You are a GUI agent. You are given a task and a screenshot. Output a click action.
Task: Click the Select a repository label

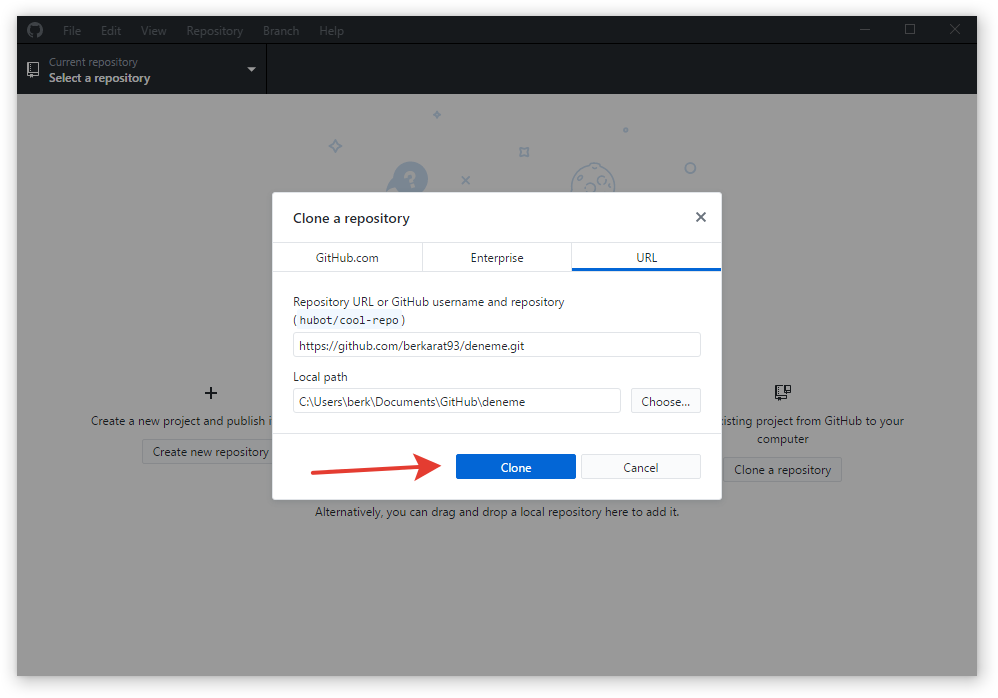pos(99,78)
